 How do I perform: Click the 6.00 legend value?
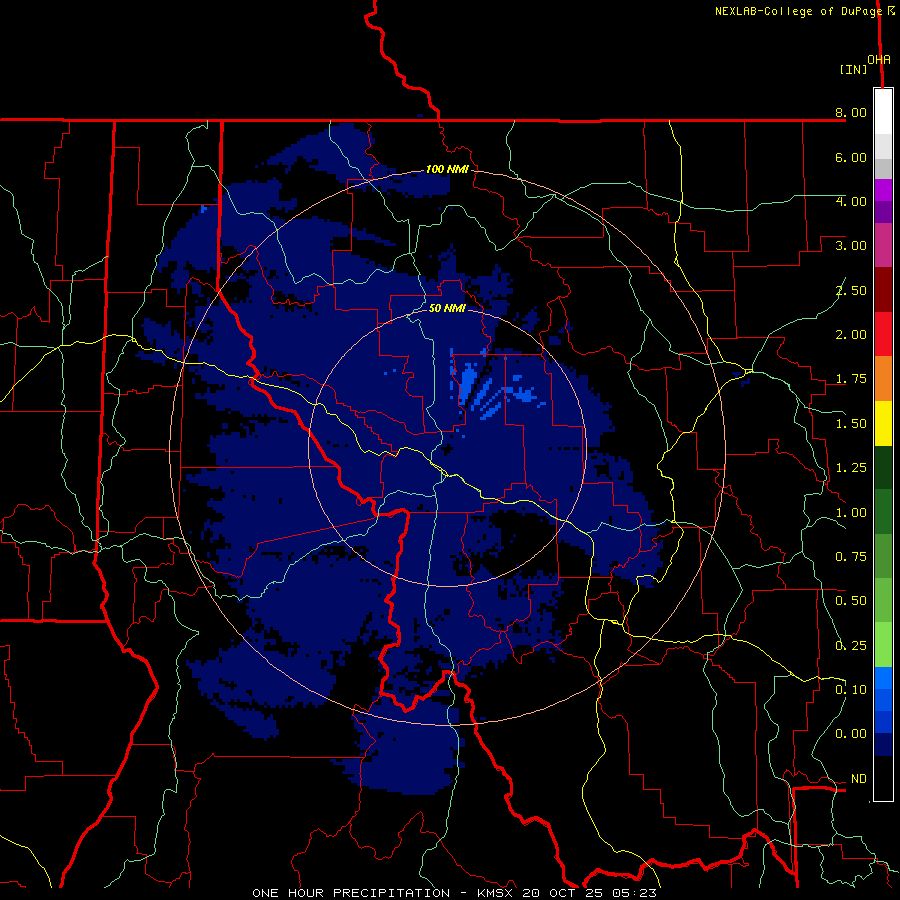[851, 157]
